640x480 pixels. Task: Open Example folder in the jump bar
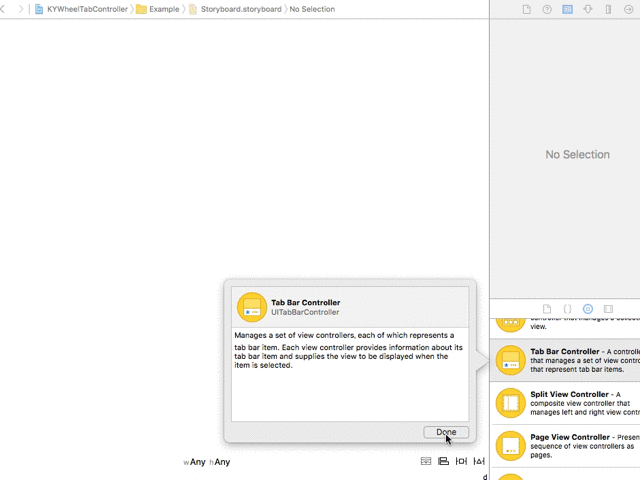click(158, 9)
